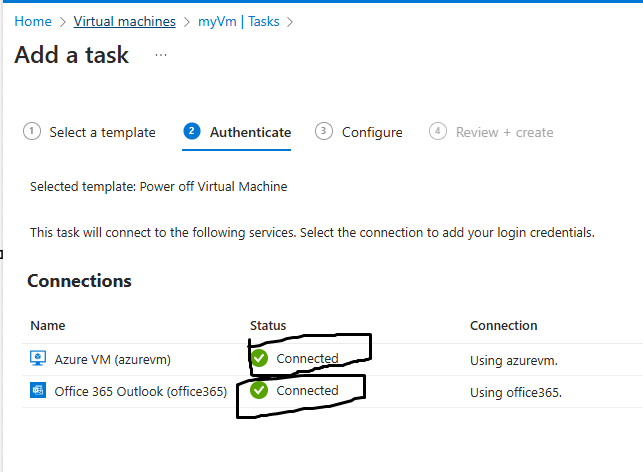Open Virtual machines breadcrumb link

pos(125,21)
